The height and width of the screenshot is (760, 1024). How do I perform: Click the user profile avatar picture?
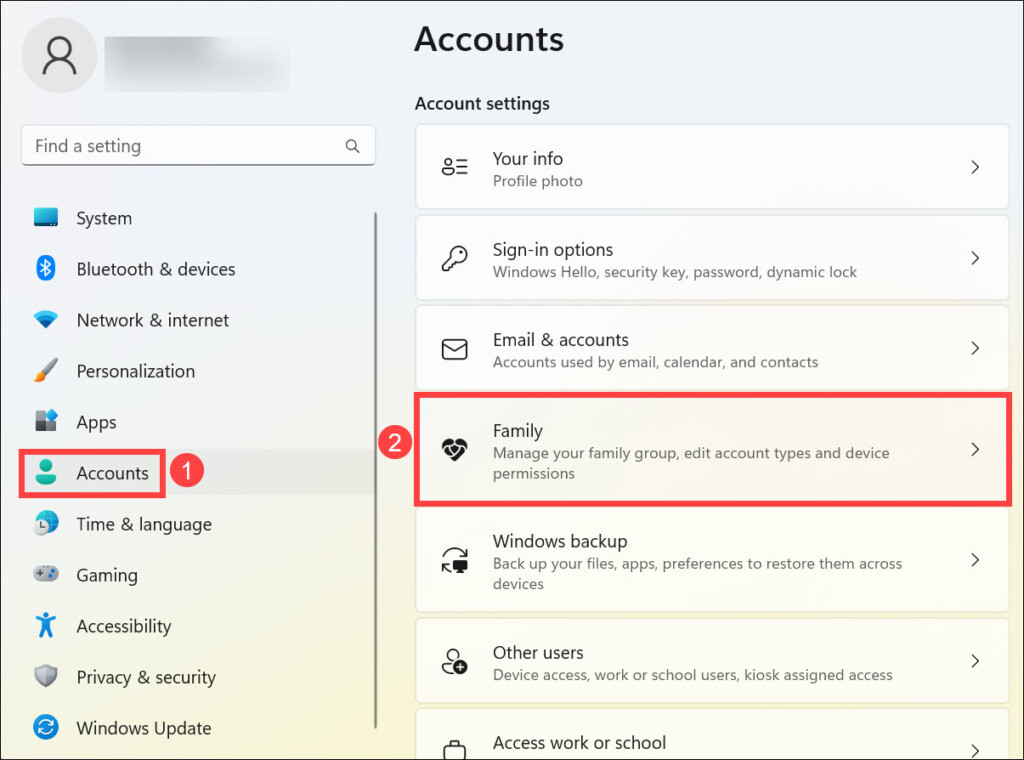coord(59,56)
